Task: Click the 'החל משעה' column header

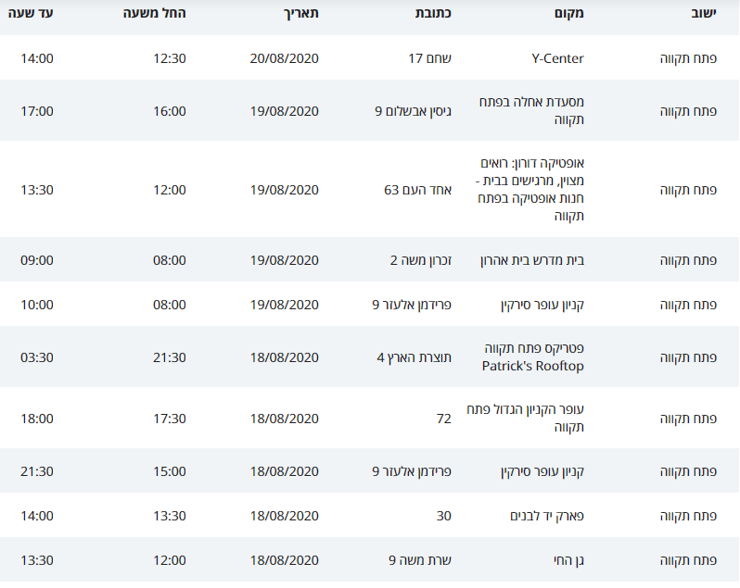Action: [x=154, y=13]
